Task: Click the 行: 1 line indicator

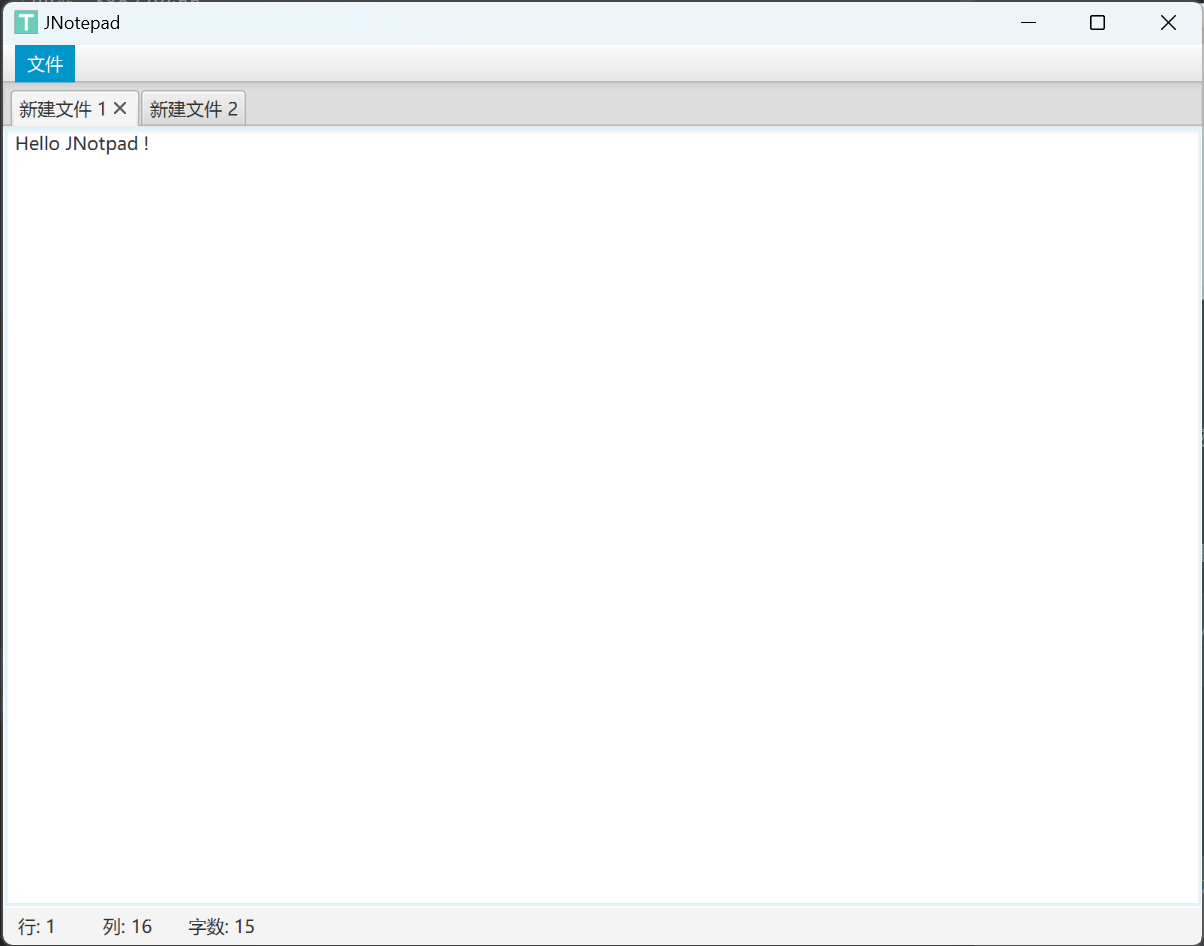Action: coord(35,926)
